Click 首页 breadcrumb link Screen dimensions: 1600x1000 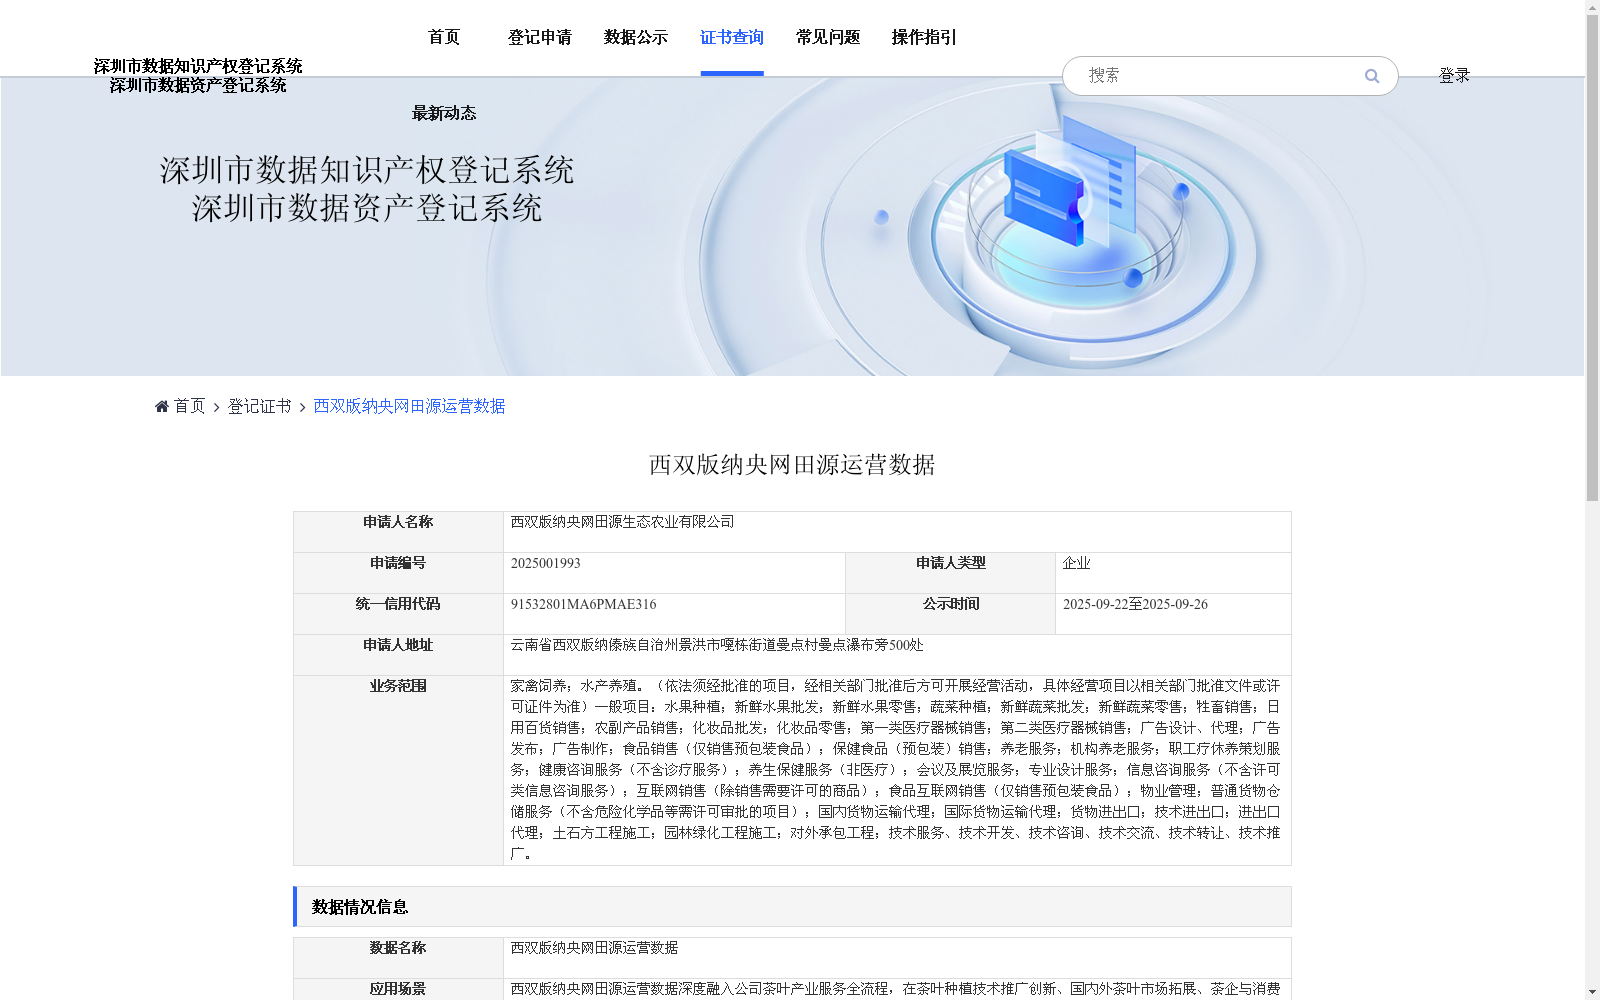(x=189, y=406)
